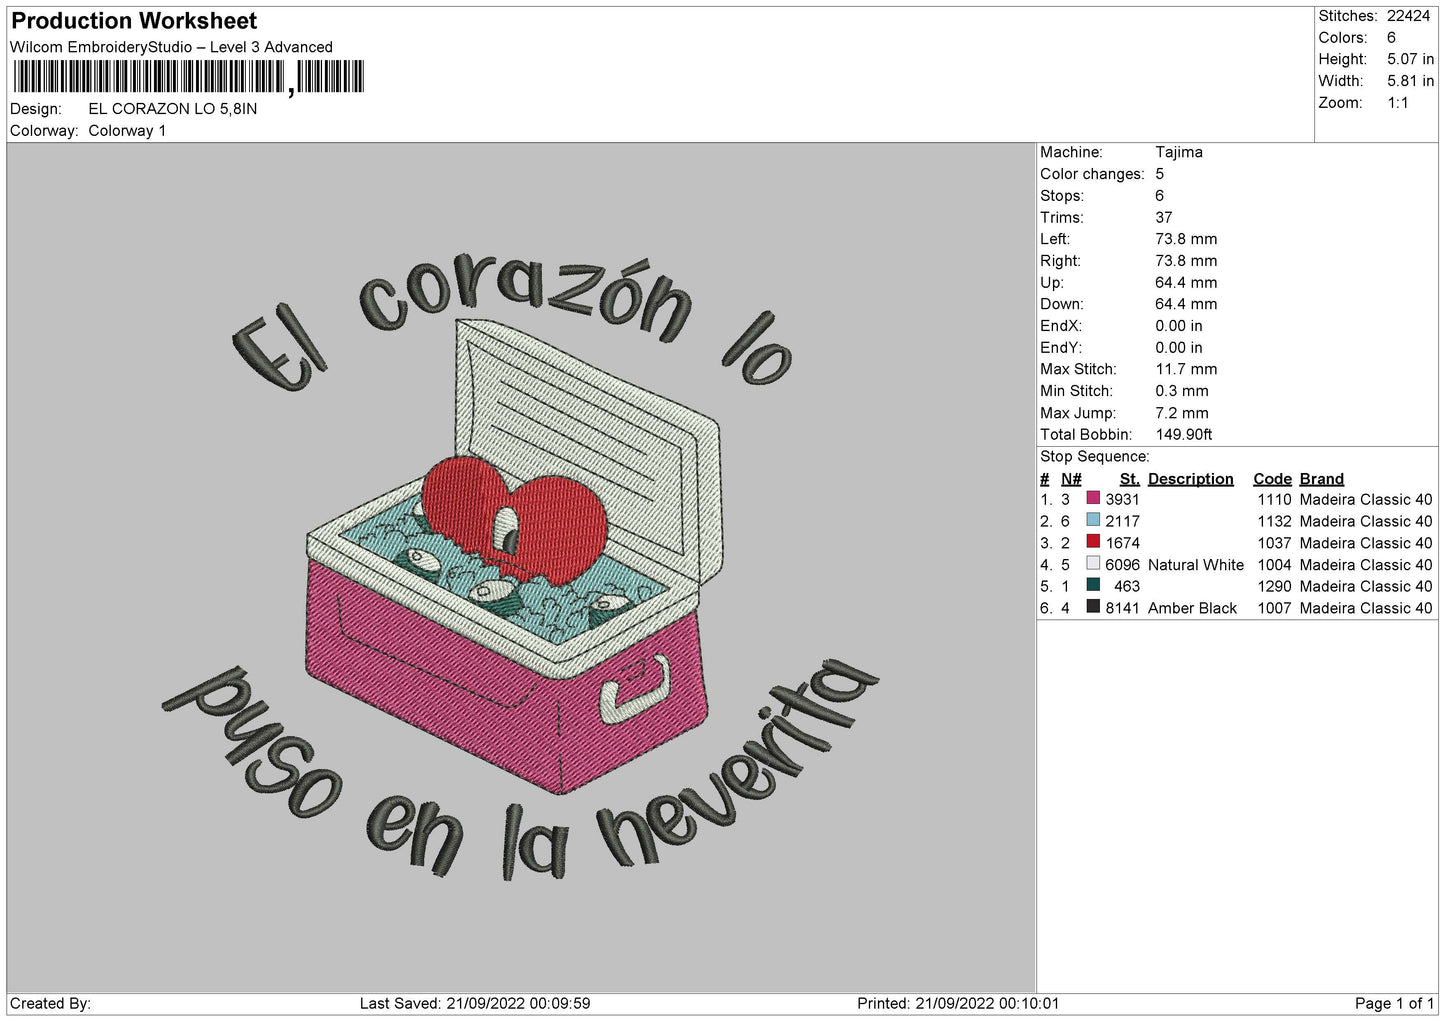This screenshot has height=1021, width=1445.
Task: Click the design name EL CORAZON LO 5,8IN
Action: tap(173, 109)
